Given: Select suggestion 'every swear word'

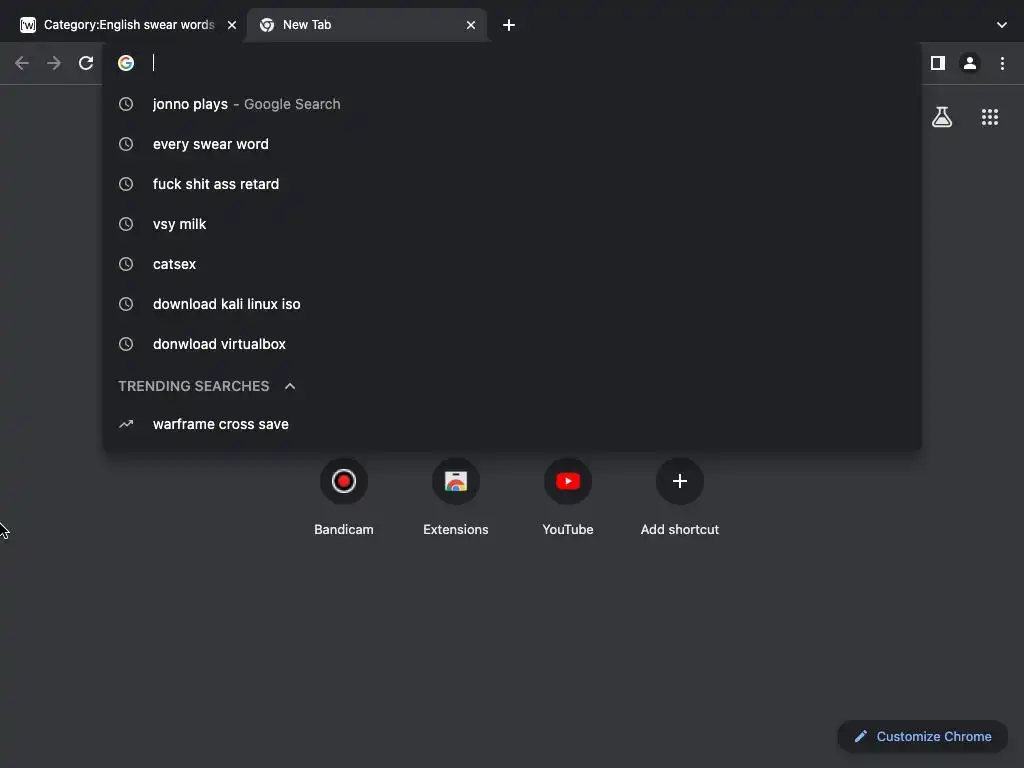Looking at the screenshot, I should [512, 144].
